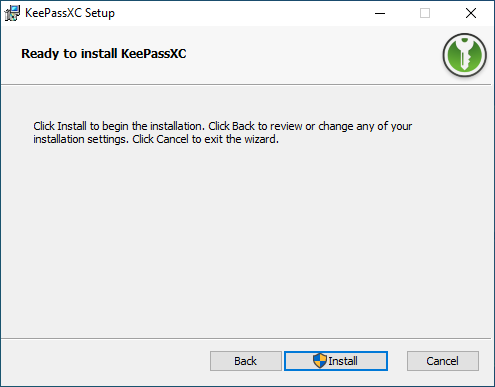This screenshot has width=495, height=387.
Task: Click the 'Click Install to begin' instruction line
Action: [223, 126]
